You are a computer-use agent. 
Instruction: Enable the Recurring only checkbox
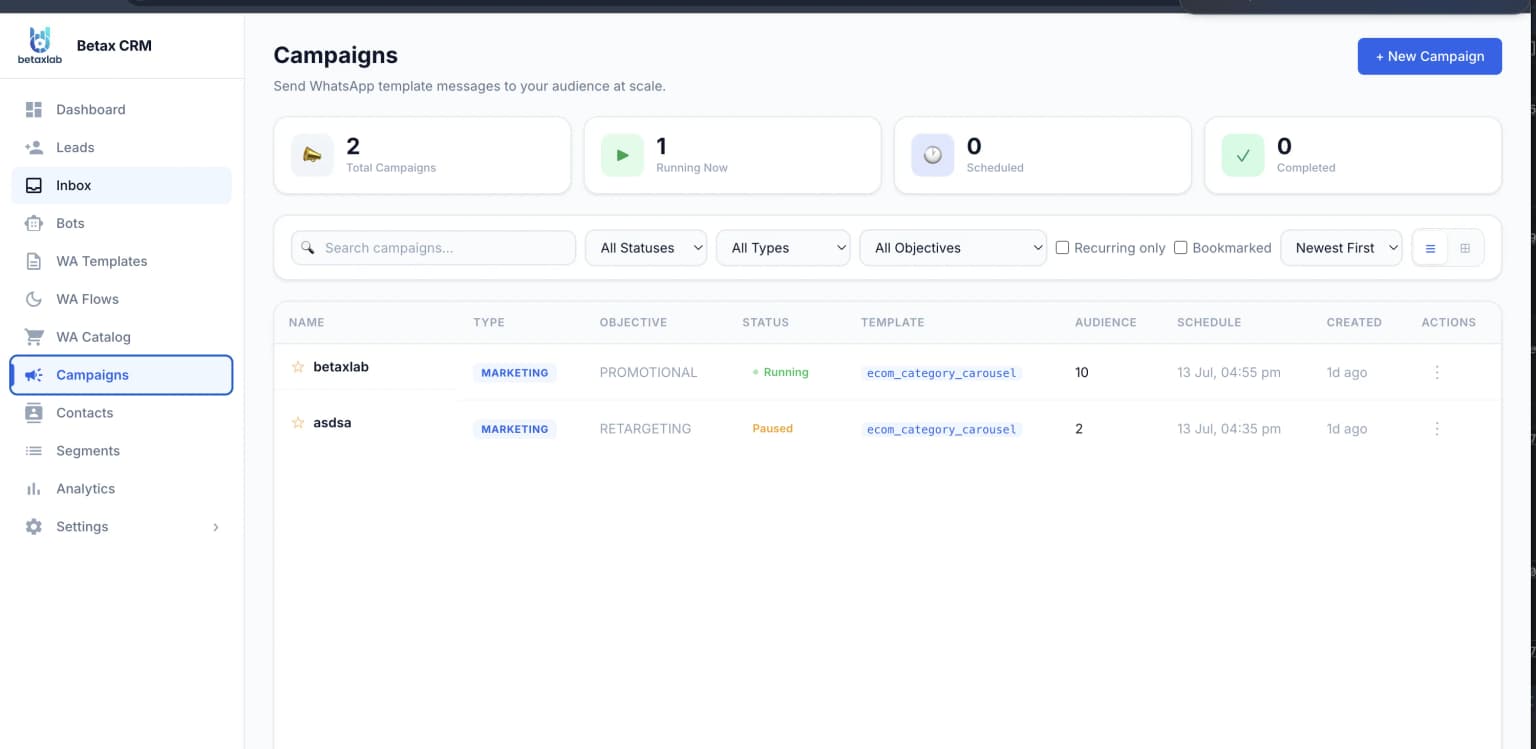coord(1063,247)
